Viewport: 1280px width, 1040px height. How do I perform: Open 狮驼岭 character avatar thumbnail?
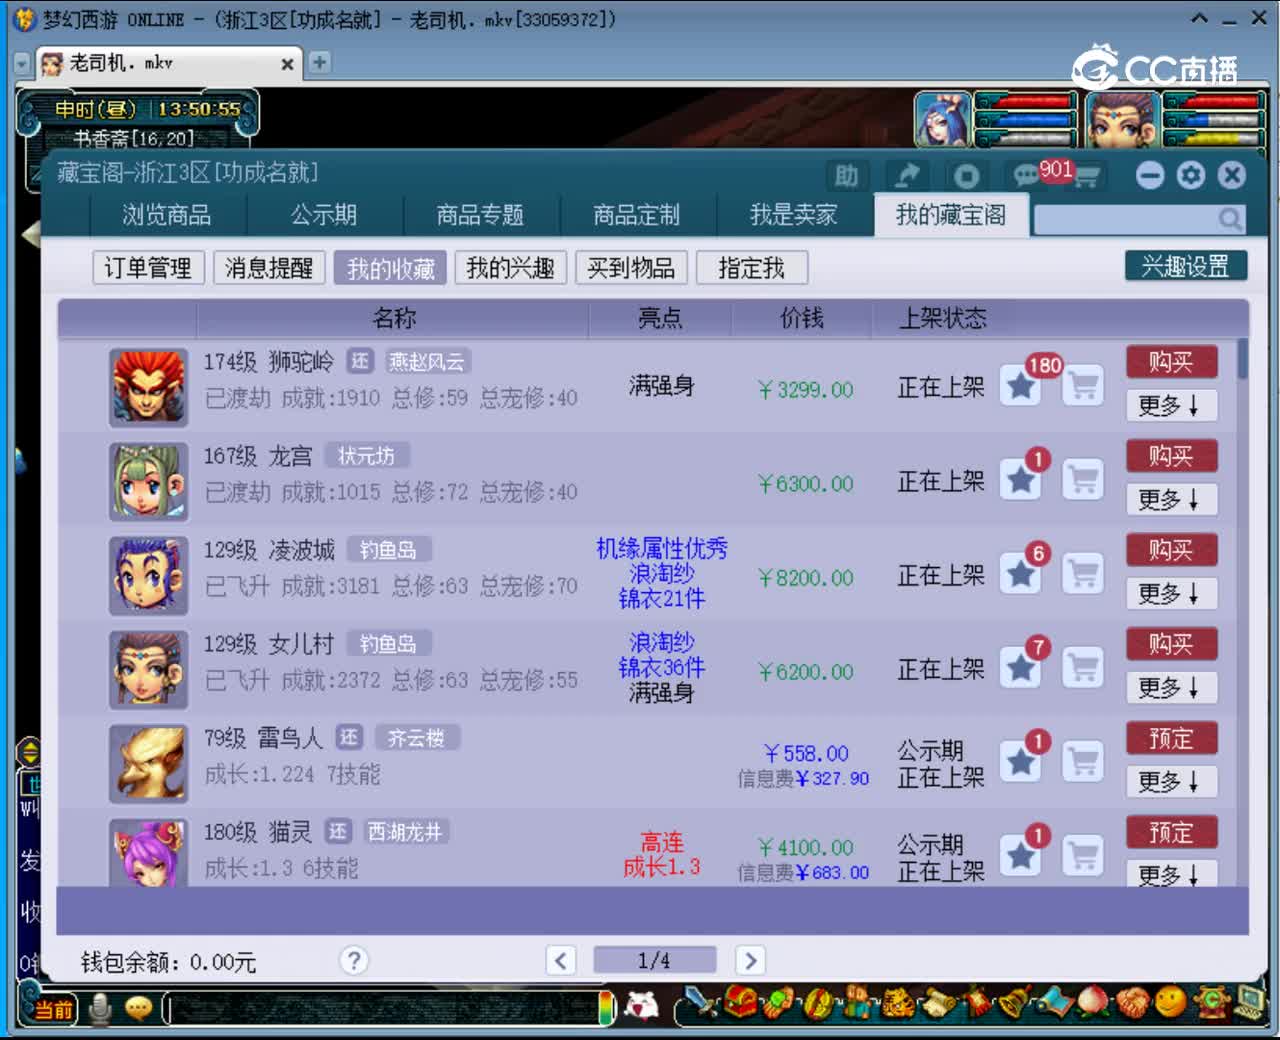pyautogui.click(x=148, y=387)
